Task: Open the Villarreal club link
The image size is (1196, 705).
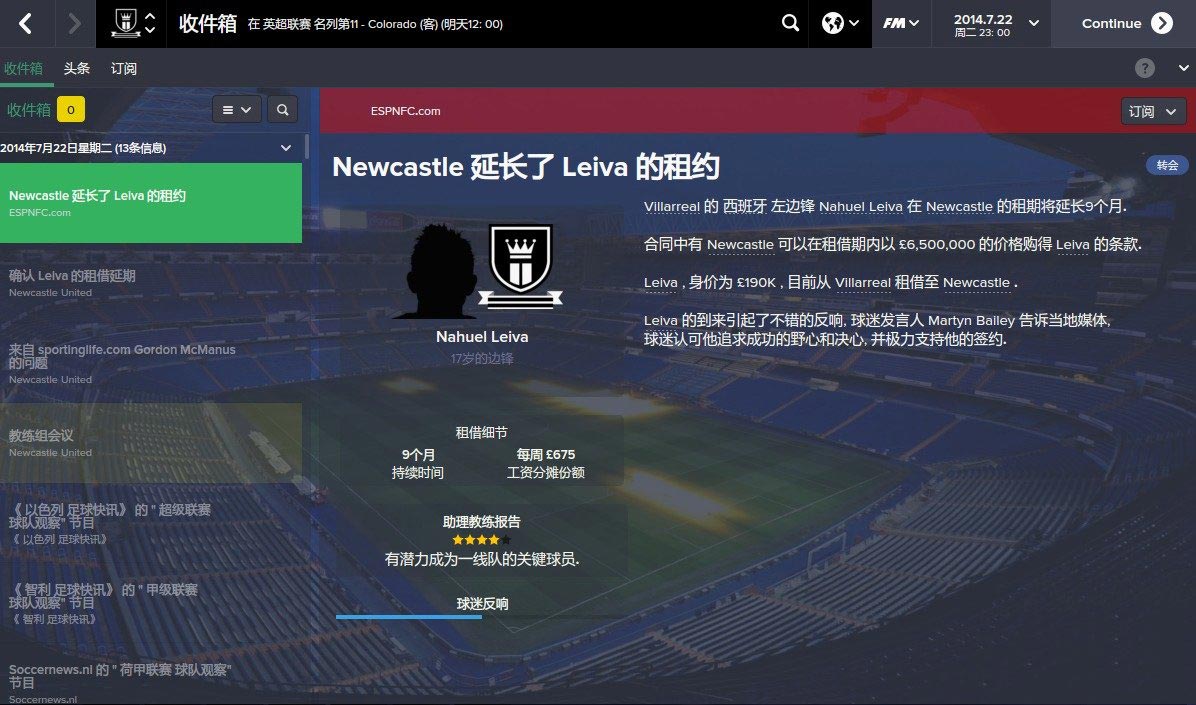Action: point(671,206)
